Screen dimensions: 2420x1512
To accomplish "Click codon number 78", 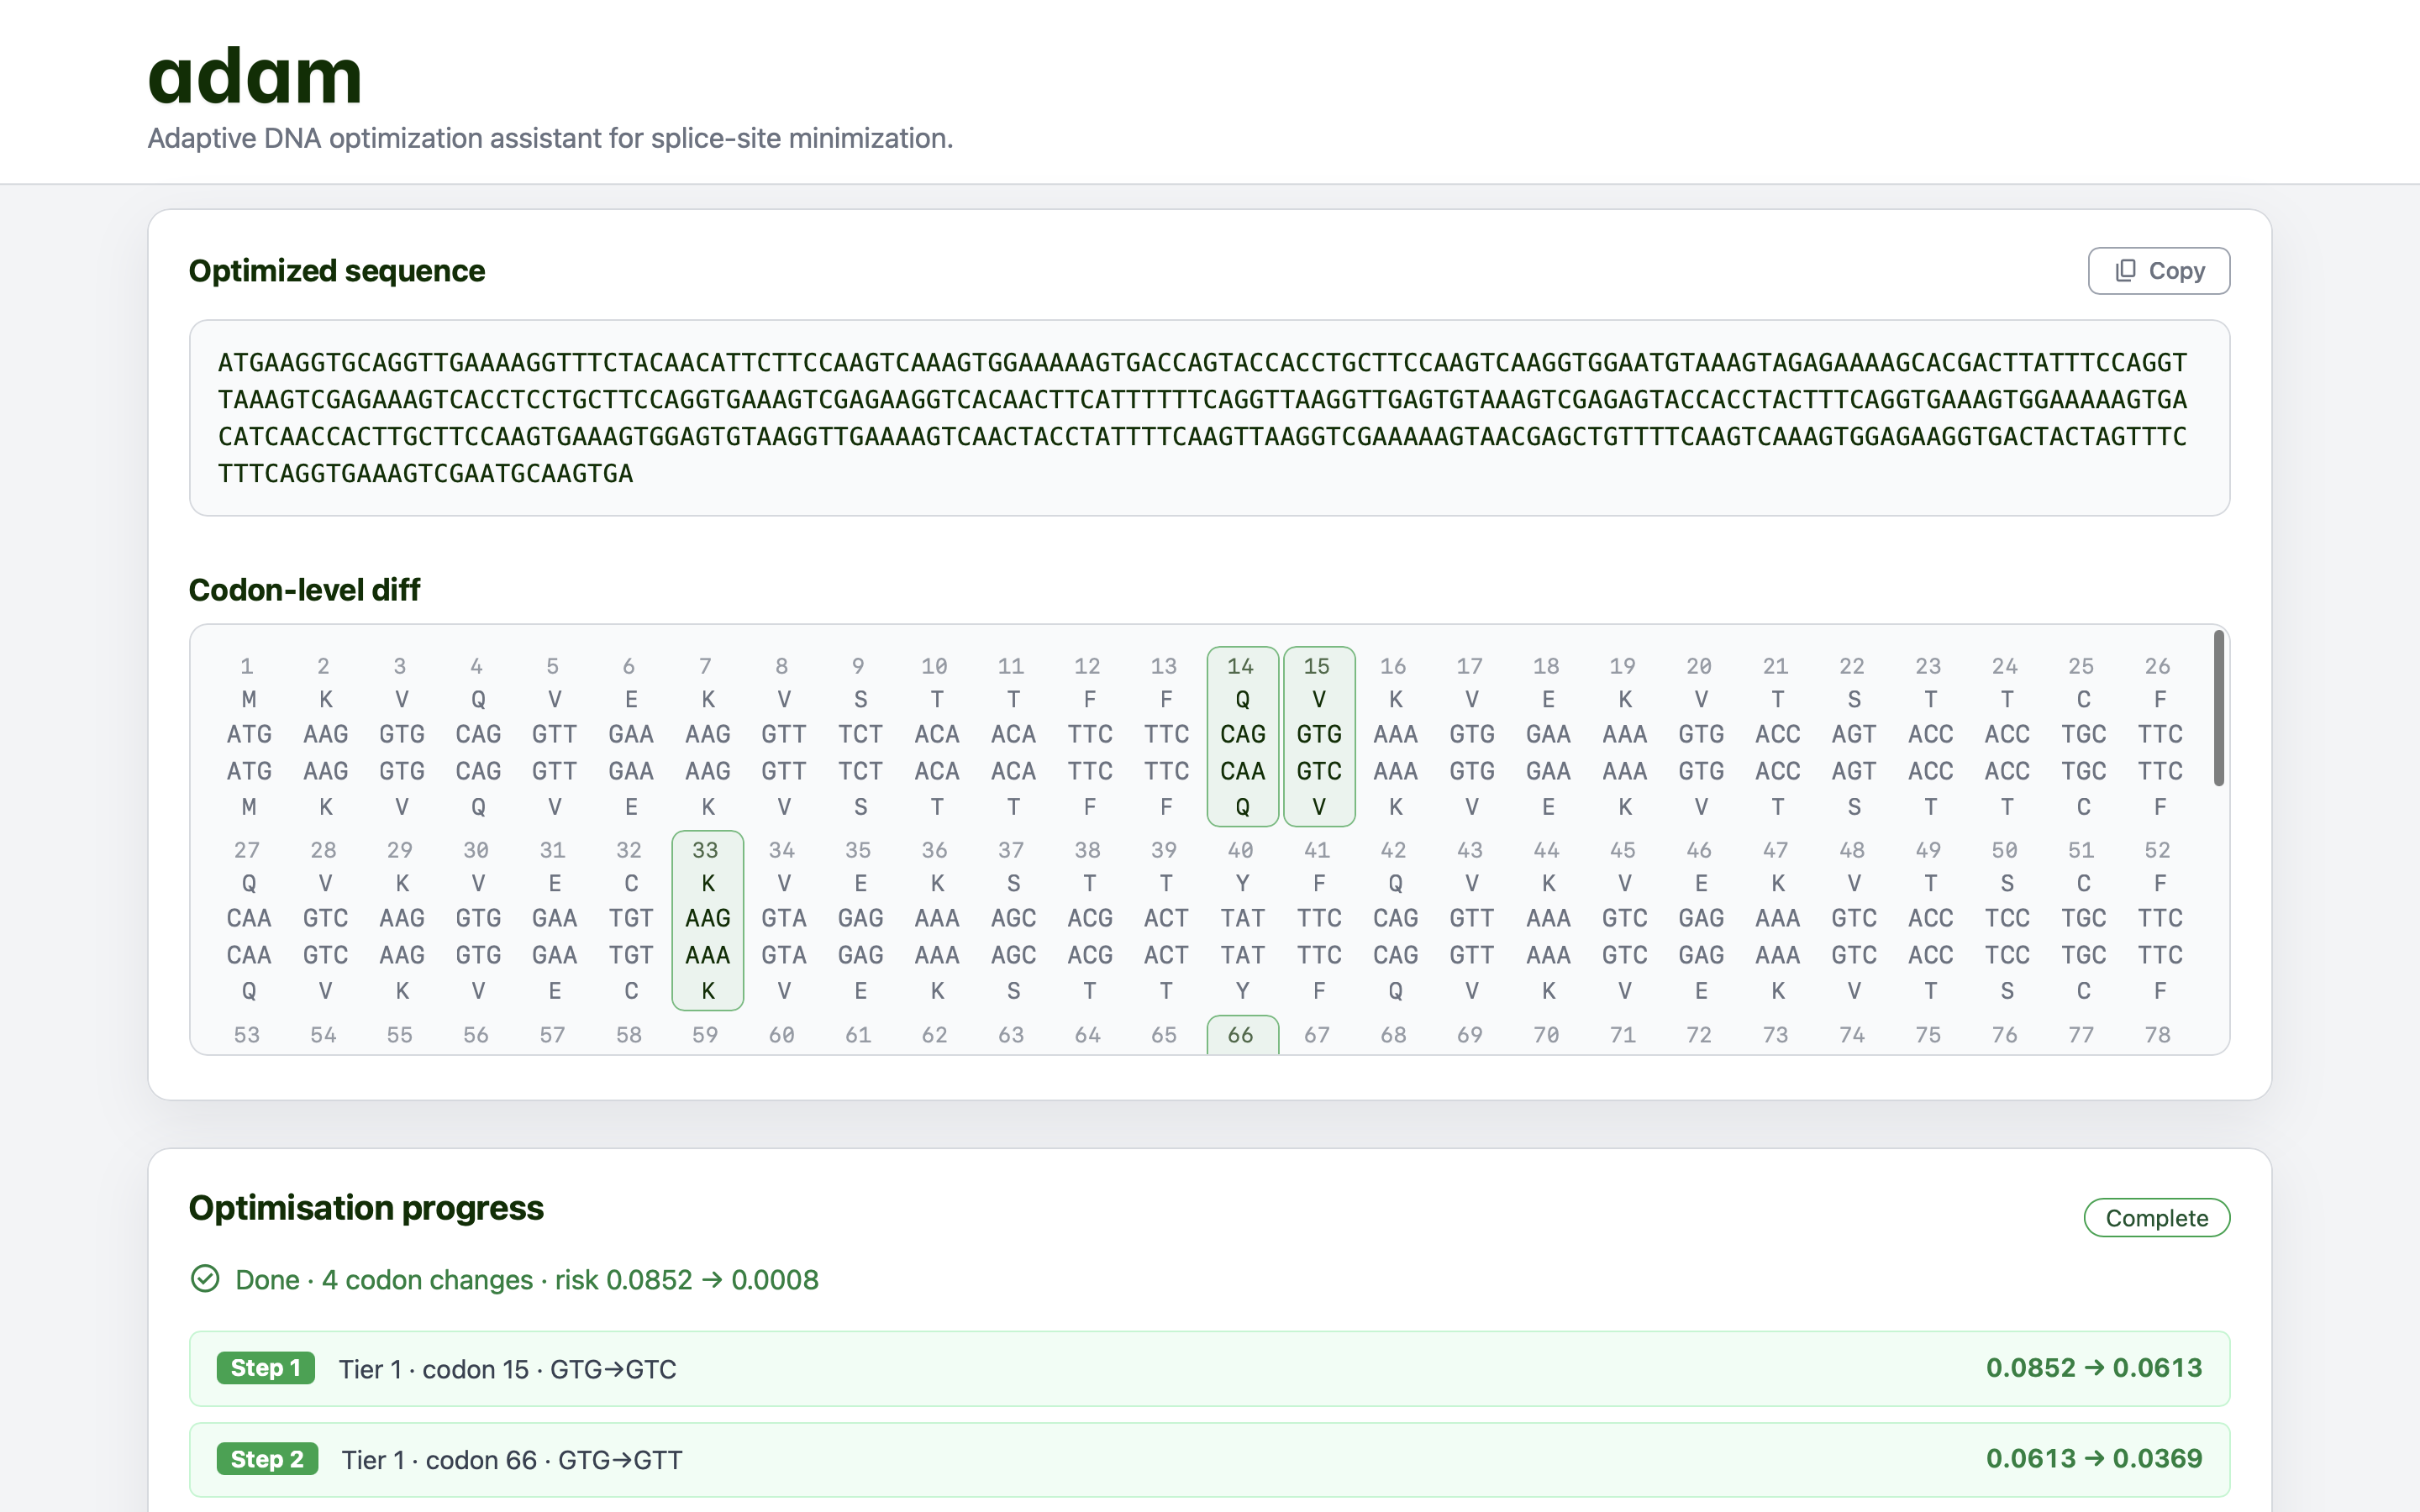I will (x=2158, y=1035).
